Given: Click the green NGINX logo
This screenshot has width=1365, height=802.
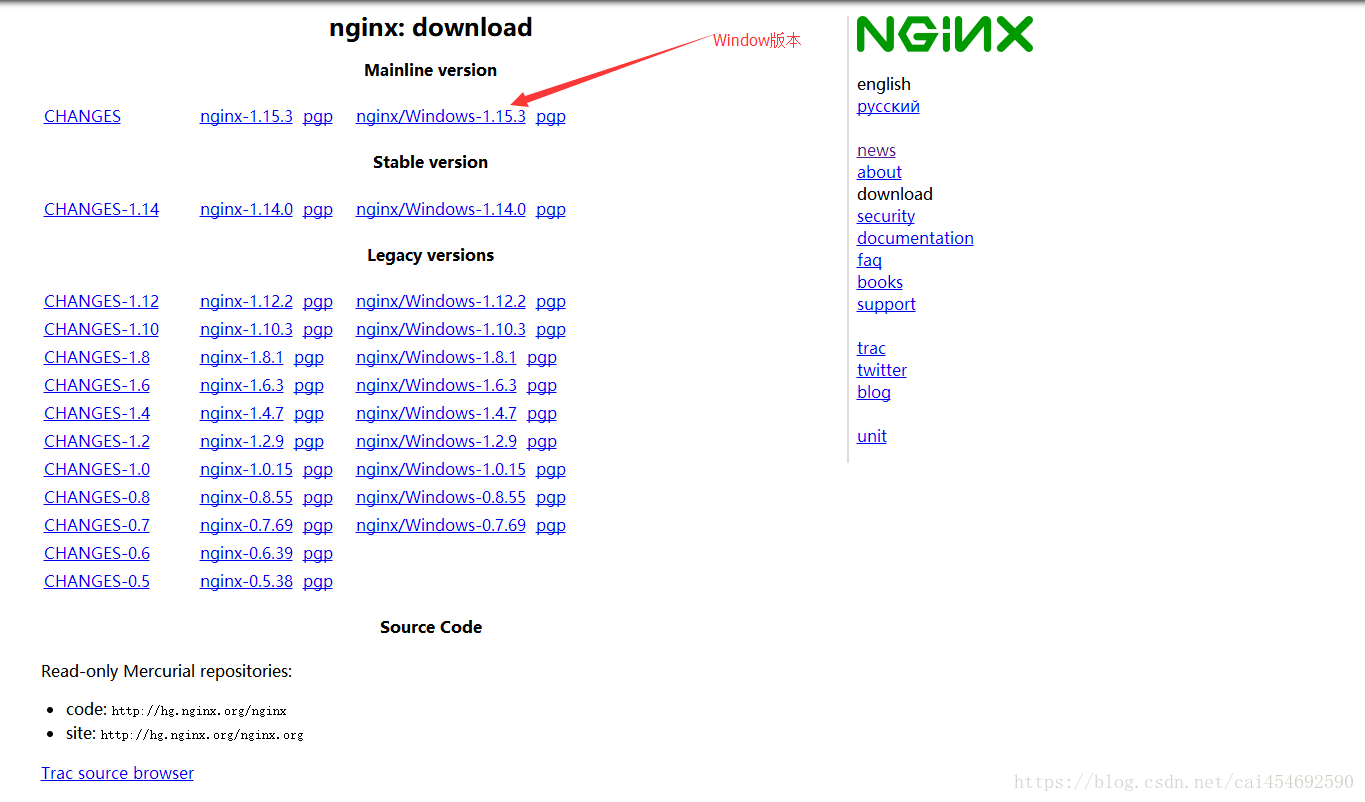Looking at the screenshot, I should point(945,34).
